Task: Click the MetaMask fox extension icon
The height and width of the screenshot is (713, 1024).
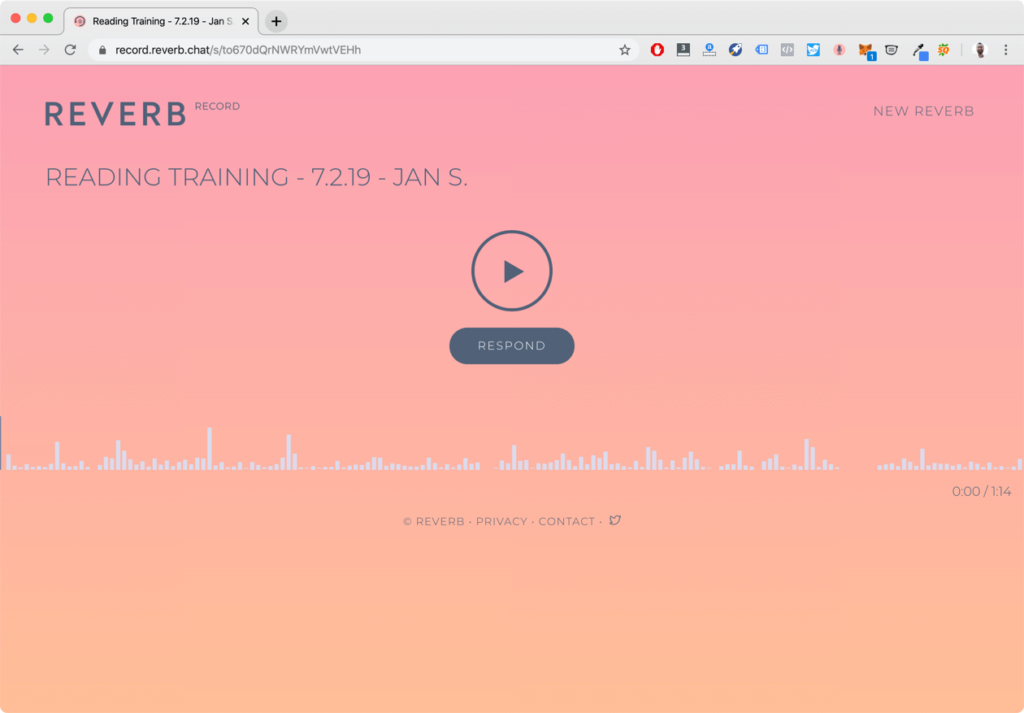Action: (866, 50)
